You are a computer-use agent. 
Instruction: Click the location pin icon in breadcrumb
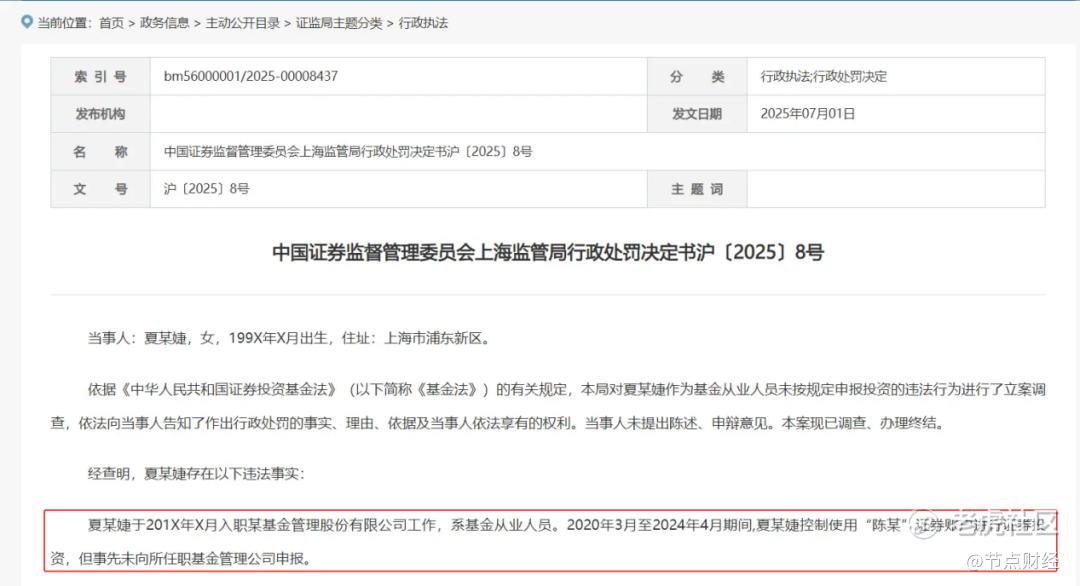pyautogui.click(x=27, y=22)
